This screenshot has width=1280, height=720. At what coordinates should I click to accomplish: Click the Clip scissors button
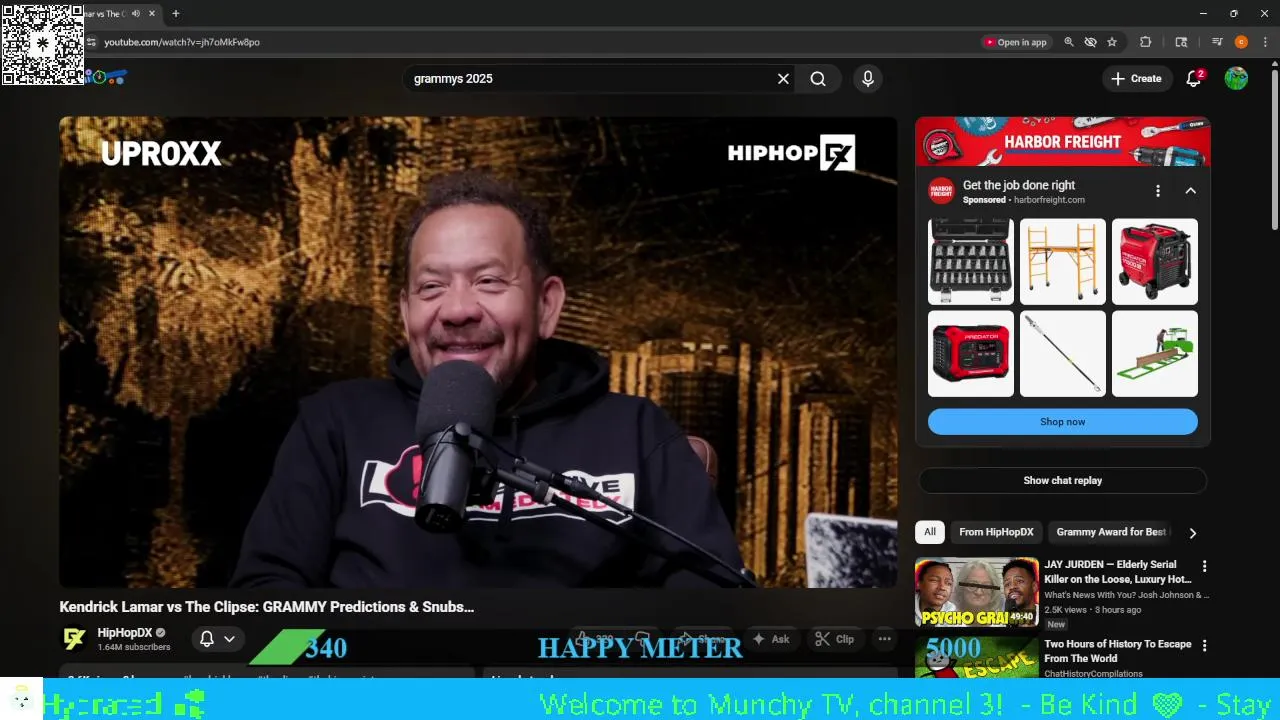[835, 639]
